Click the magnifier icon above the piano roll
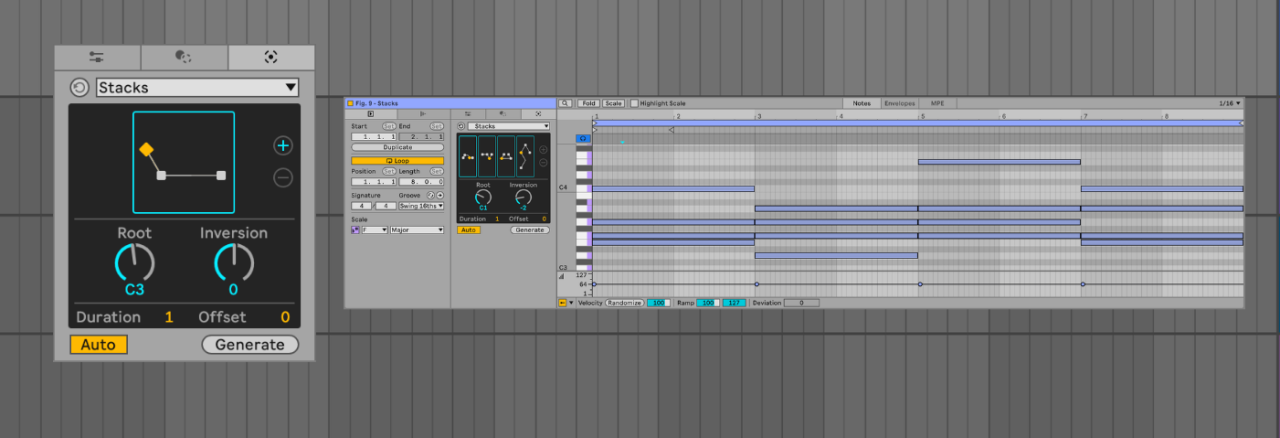Viewport: 1280px width, 438px height. [565, 103]
